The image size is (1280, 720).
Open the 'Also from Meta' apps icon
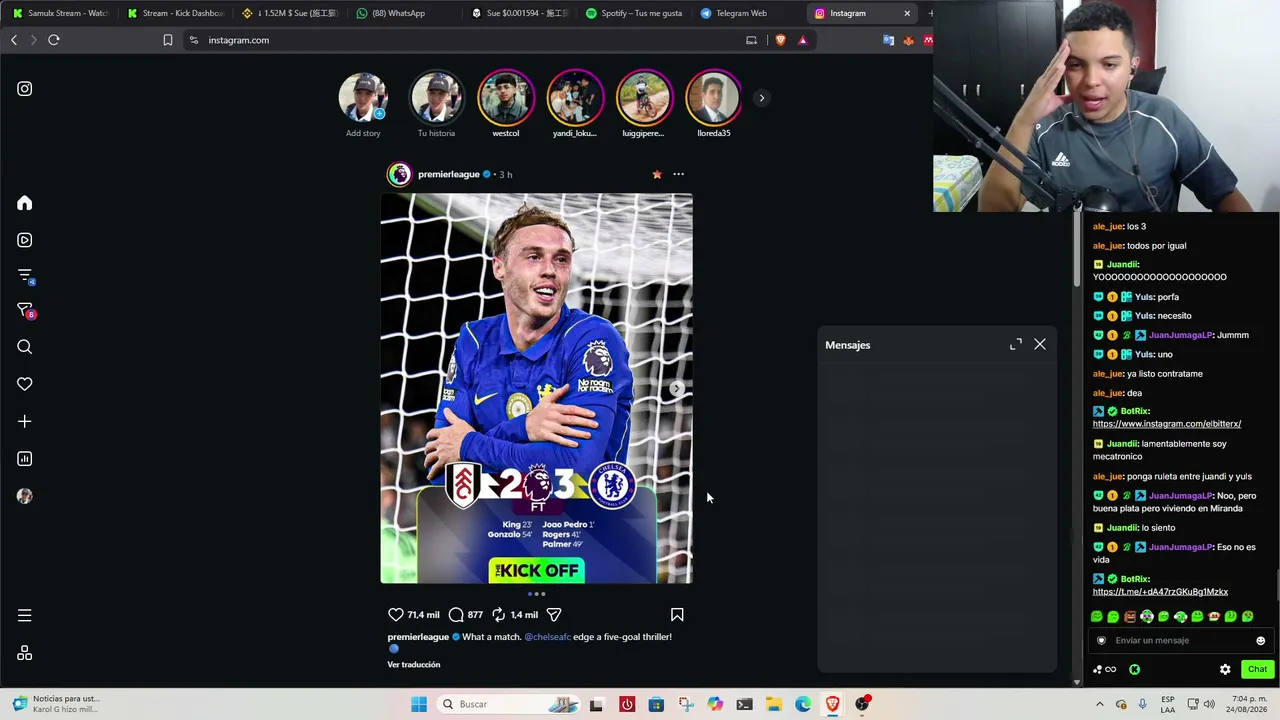(x=25, y=653)
